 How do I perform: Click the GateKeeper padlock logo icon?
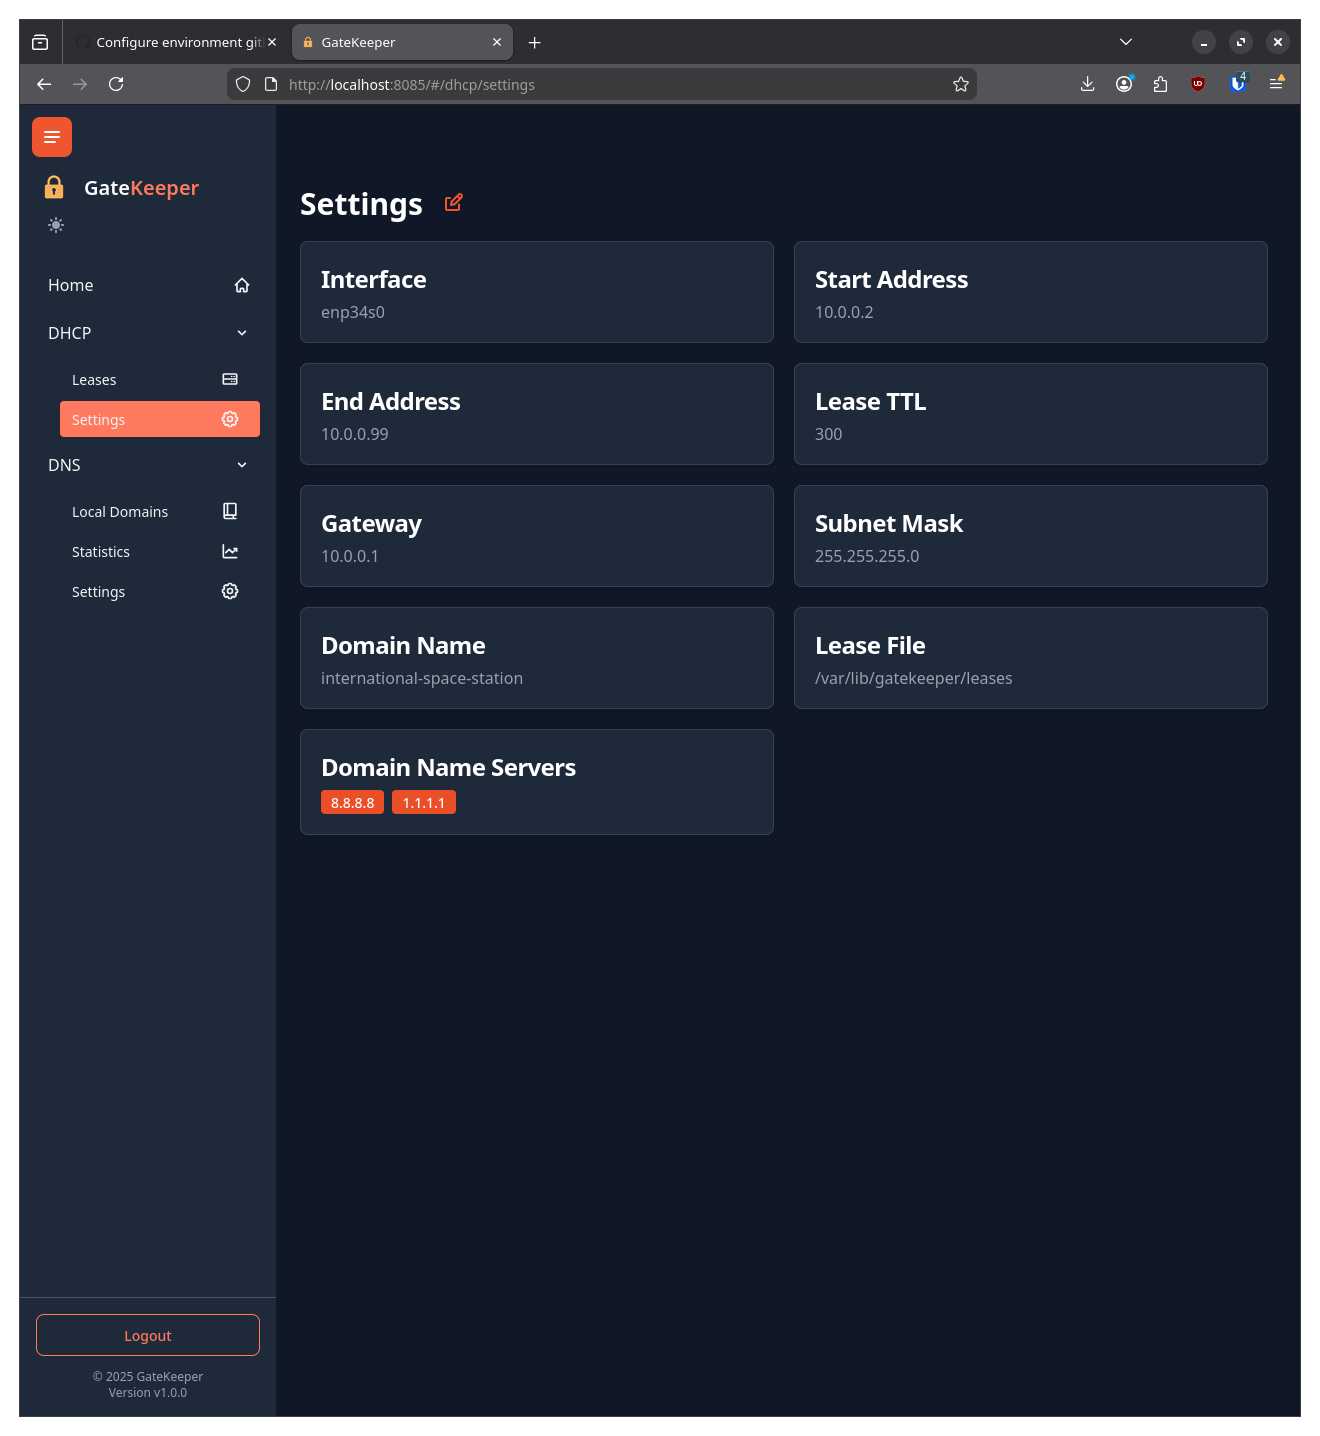[x=53, y=187]
